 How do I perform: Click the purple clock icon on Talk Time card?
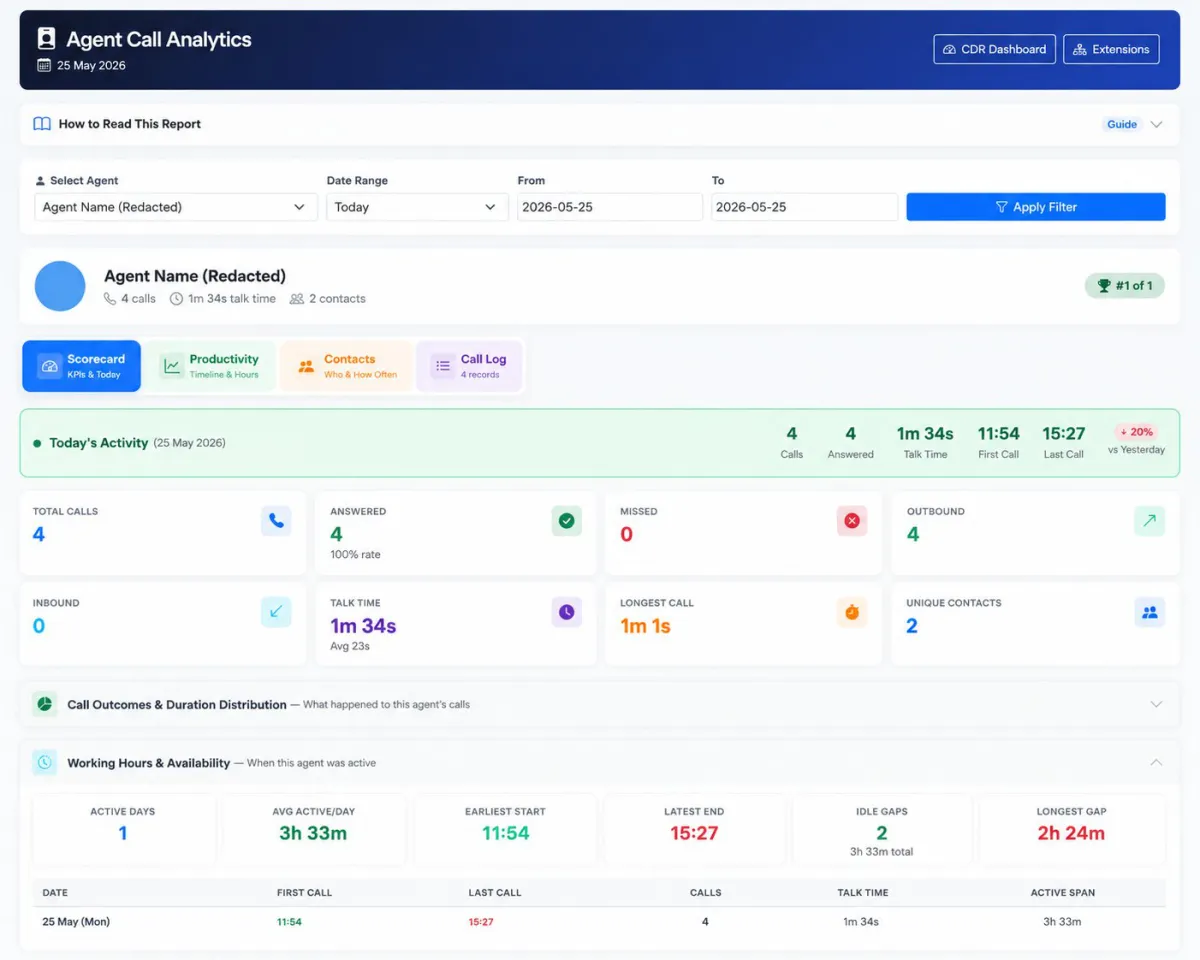tap(566, 612)
